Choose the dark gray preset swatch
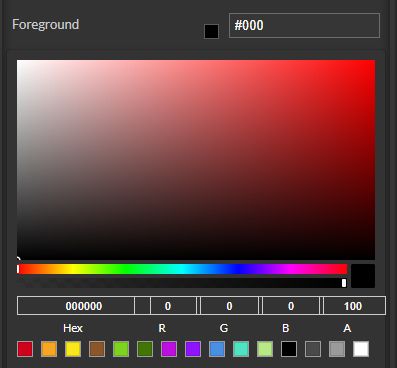The width and height of the screenshot is (397, 368). 313,349
